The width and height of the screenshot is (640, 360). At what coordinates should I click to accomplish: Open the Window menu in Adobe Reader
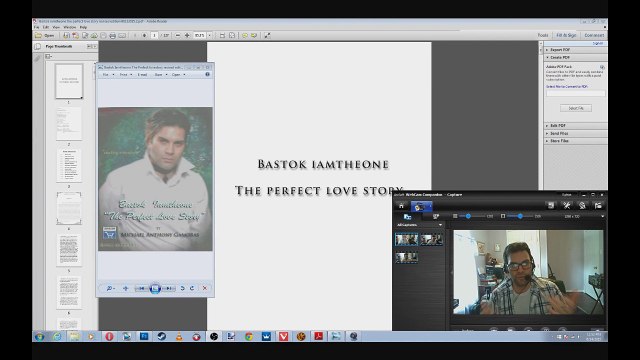coord(70,27)
